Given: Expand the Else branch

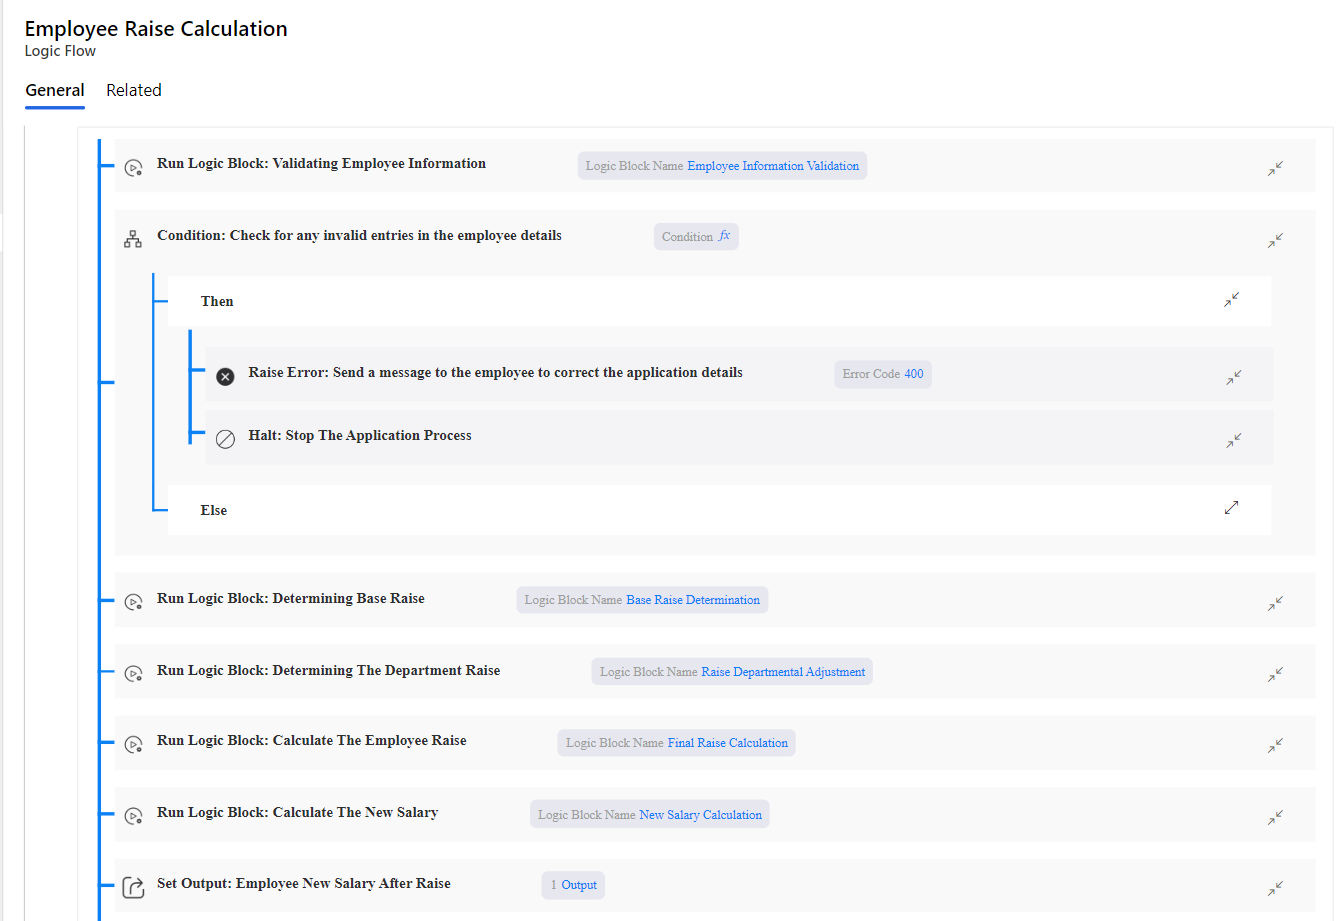Looking at the screenshot, I should [x=1231, y=507].
